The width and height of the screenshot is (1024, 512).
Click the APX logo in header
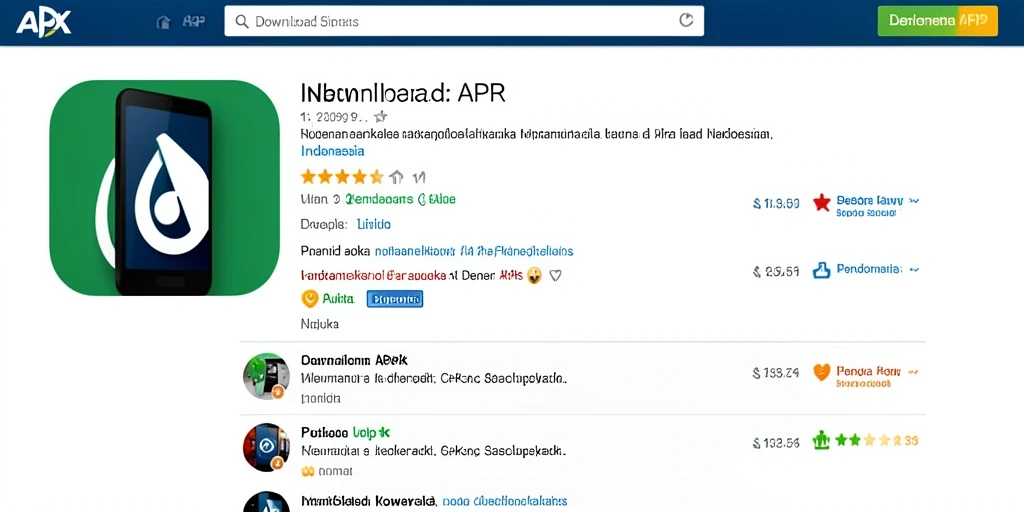click(44, 24)
